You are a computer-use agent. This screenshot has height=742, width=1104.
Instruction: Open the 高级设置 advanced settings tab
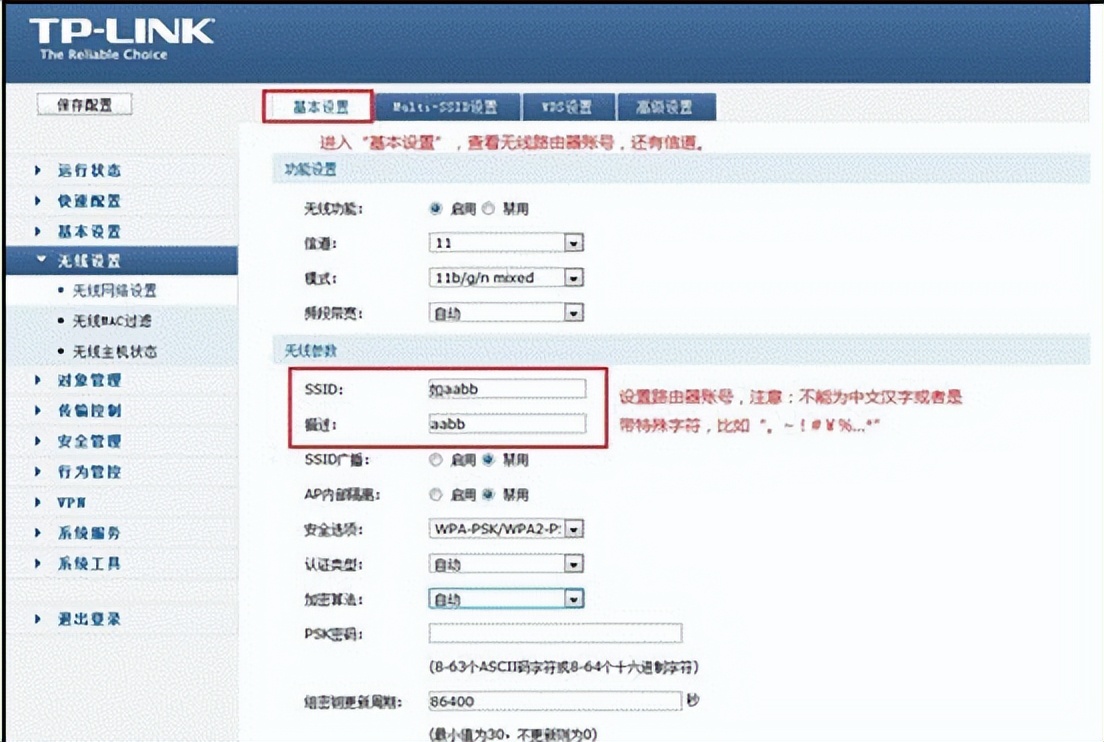(x=666, y=105)
